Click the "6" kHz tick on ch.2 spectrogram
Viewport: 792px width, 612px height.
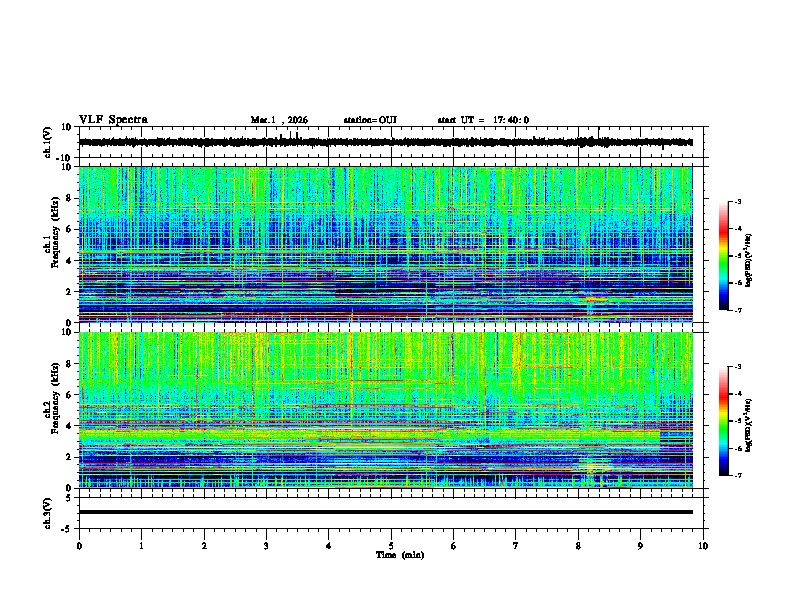70,395
